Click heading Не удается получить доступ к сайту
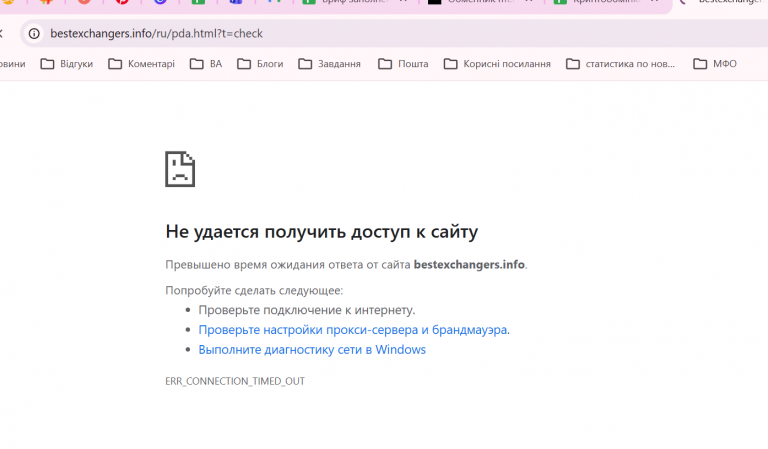This screenshot has width=768, height=449. click(x=321, y=232)
